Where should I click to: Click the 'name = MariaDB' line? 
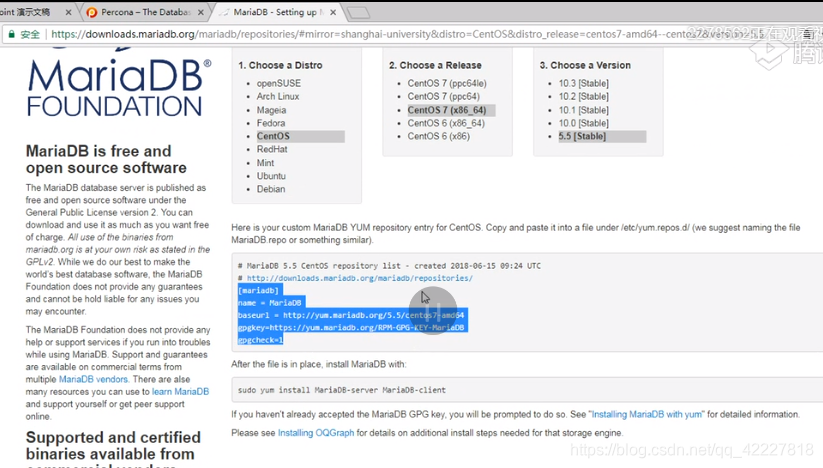[270, 303]
